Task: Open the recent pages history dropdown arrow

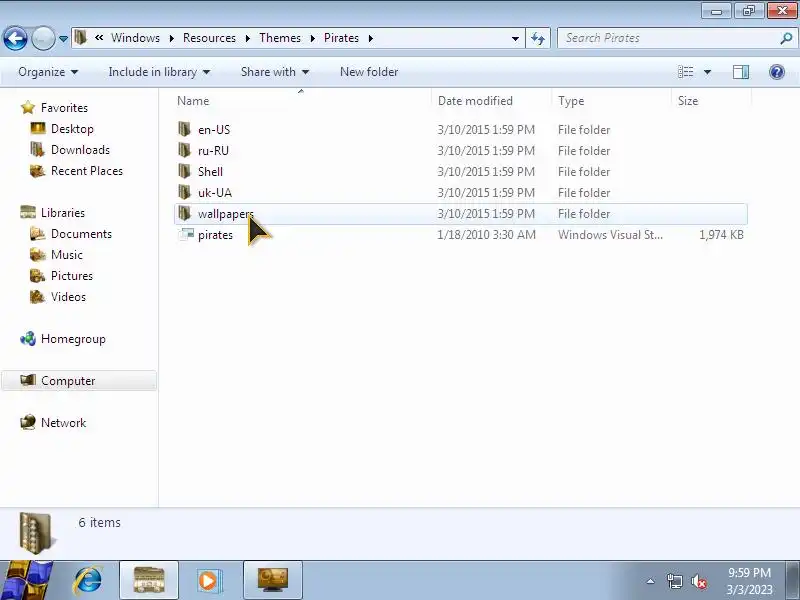Action: pyautogui.click(x=63, y=39)
